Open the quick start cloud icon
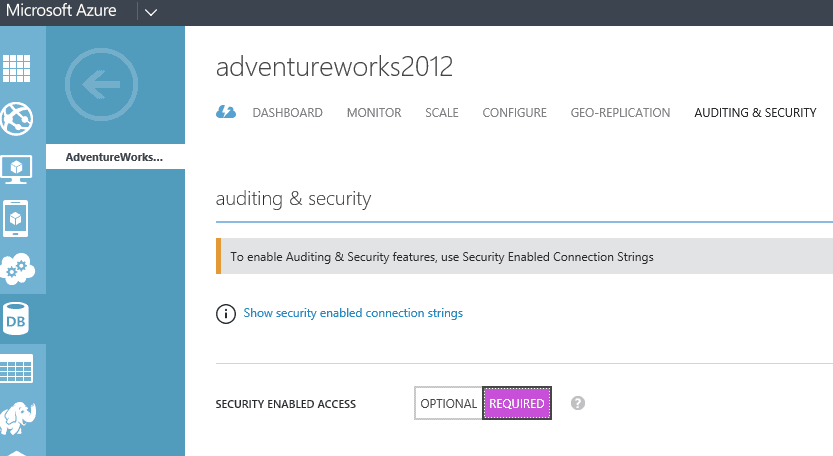833x456 pixels. pos(226,112)
